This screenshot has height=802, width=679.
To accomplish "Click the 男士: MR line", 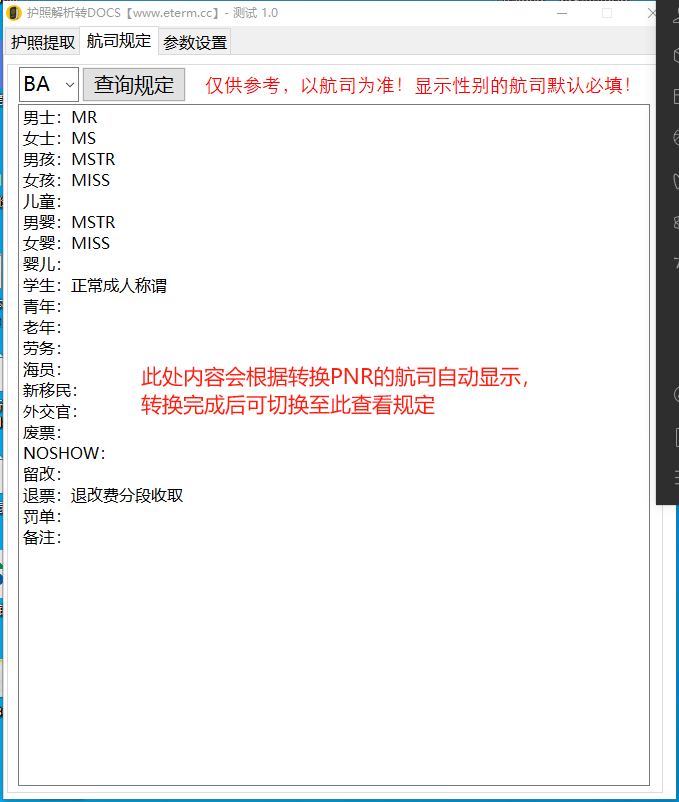I will [60, 118].
